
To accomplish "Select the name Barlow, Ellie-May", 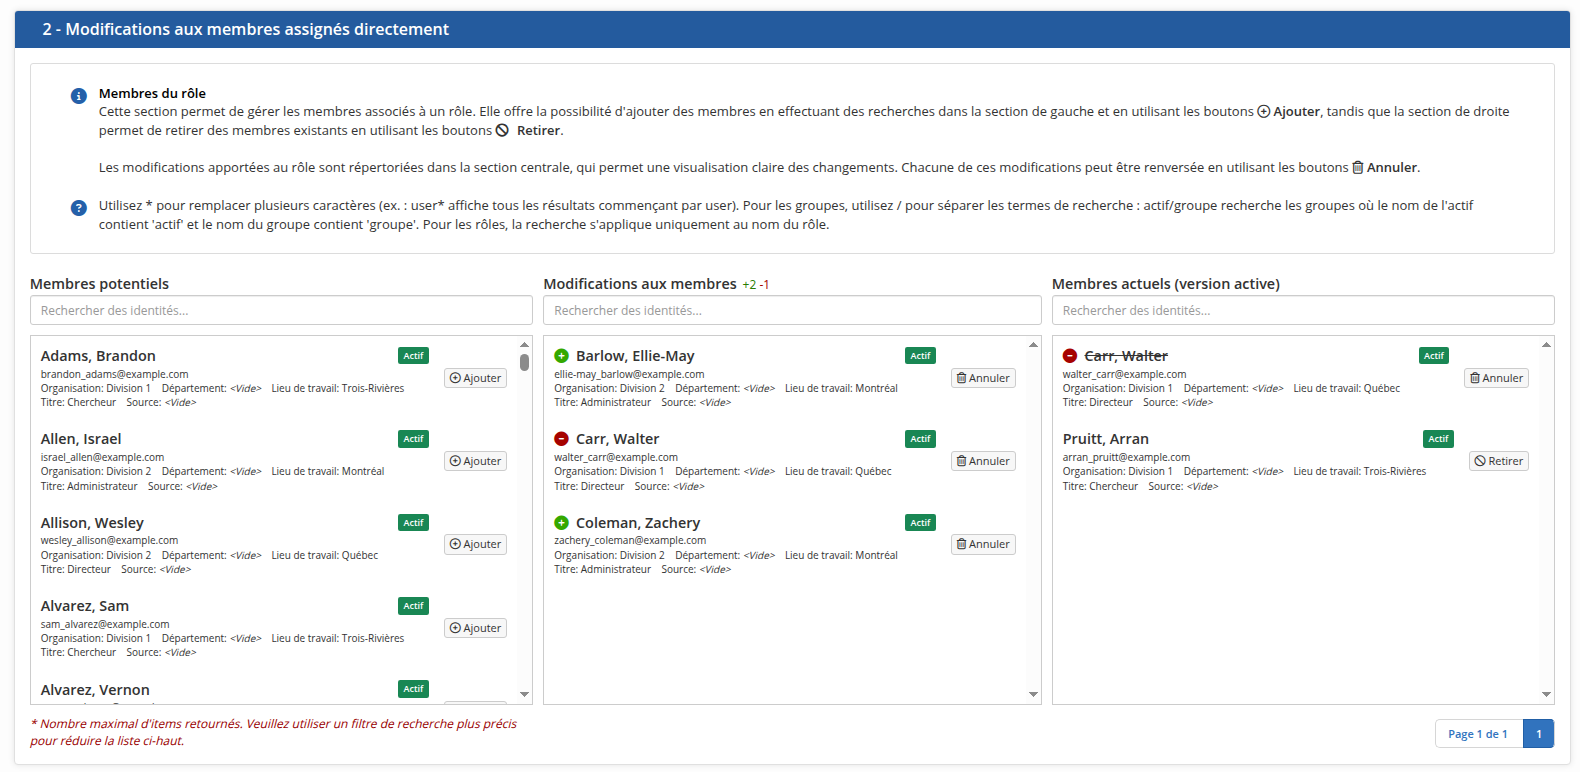I will (x=635, y=356).
